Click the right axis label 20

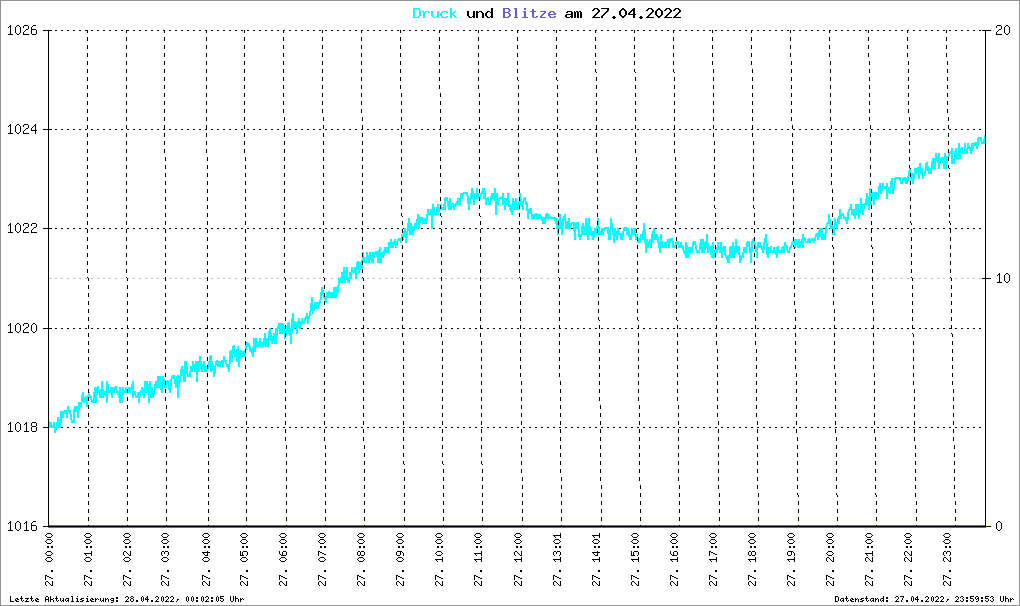[x=1002, y=31]
